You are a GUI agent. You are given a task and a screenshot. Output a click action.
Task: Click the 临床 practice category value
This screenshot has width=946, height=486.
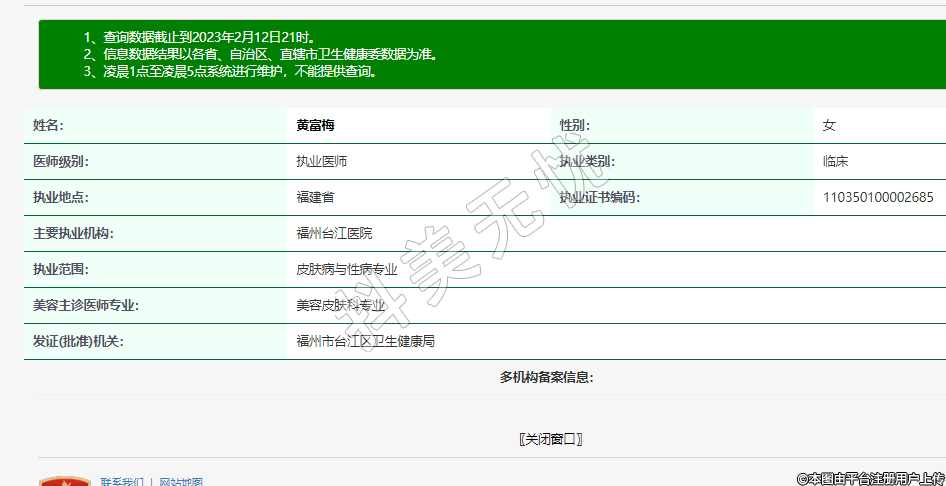(x=835, y=161)
